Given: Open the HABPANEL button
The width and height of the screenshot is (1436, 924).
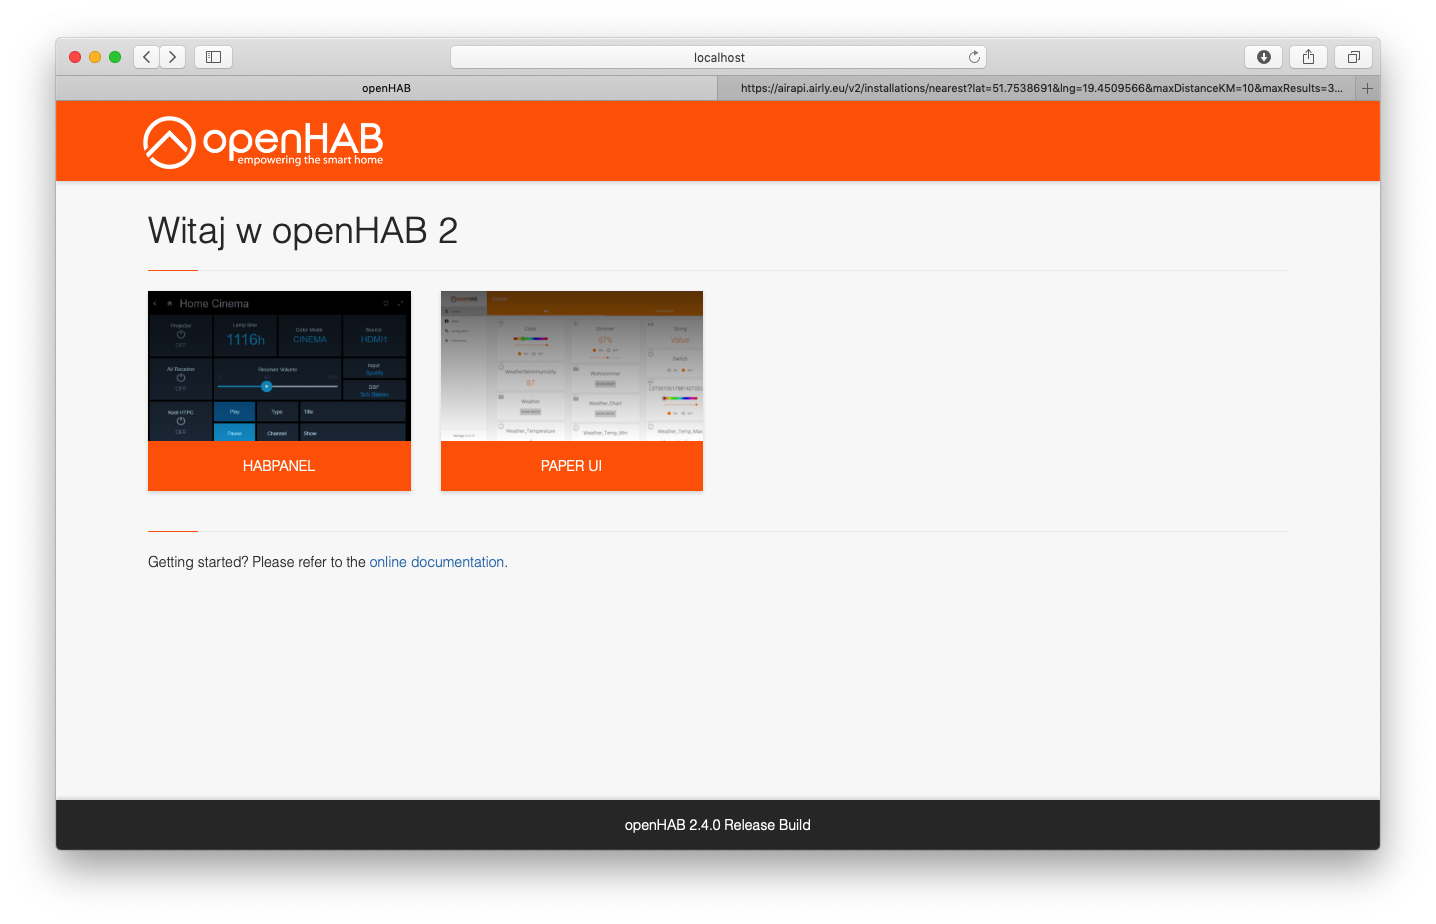Looking at the screenshot, I should (x=279, y=466).
